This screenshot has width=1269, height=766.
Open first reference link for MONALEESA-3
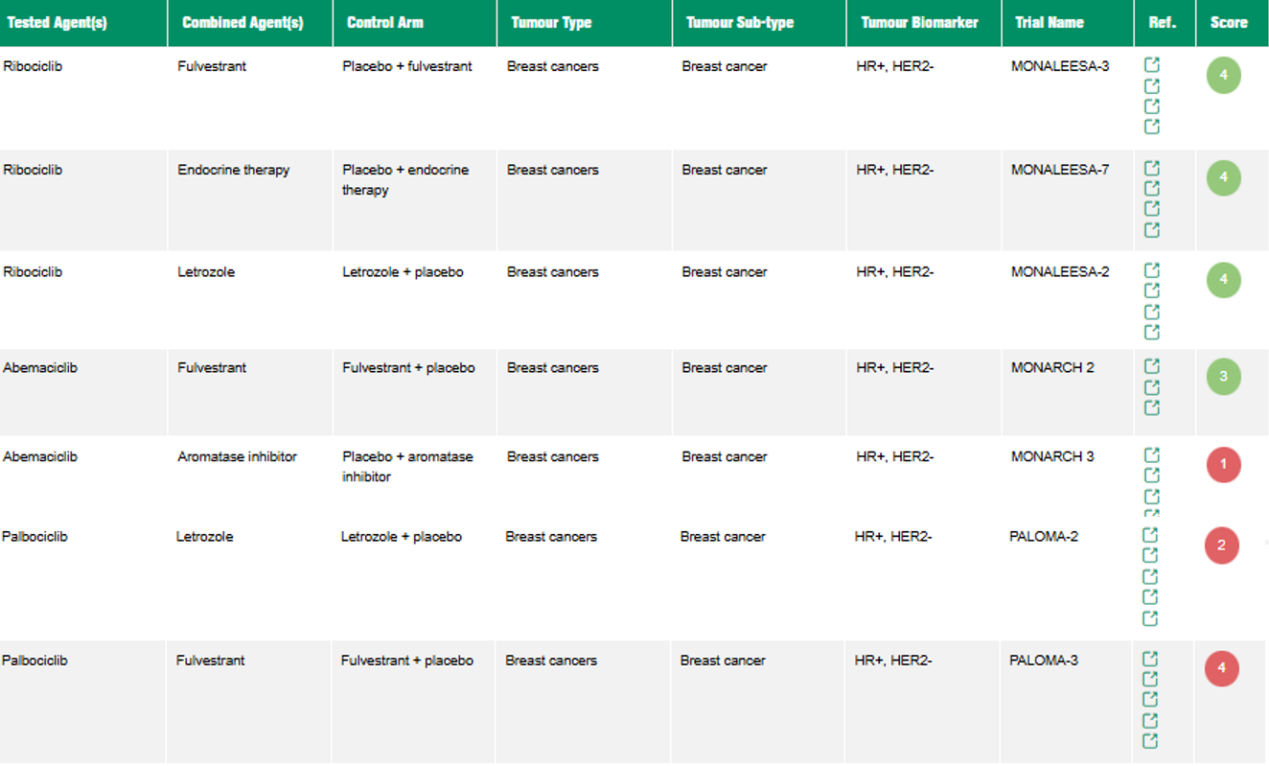click(x=1152, y=65)
